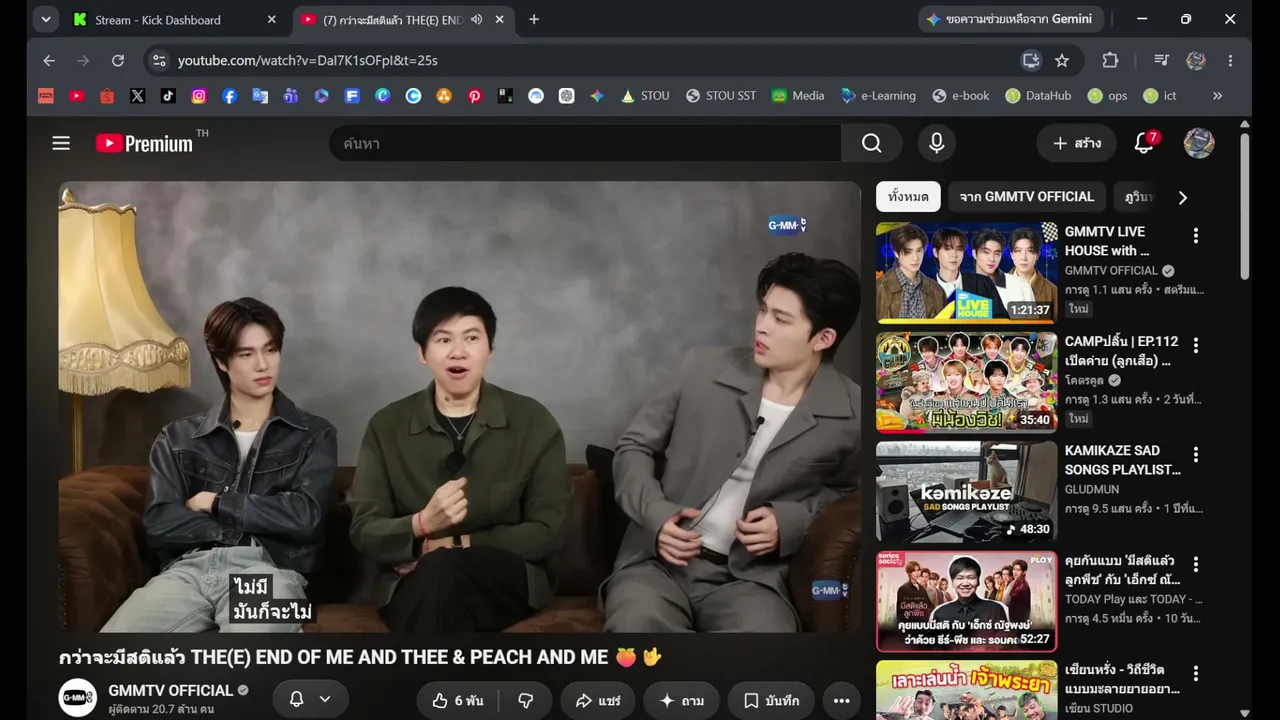Screen dimensions: 1280x720
Task: Close the Kick Dashboard tab
Action: (x=271, y=20)
